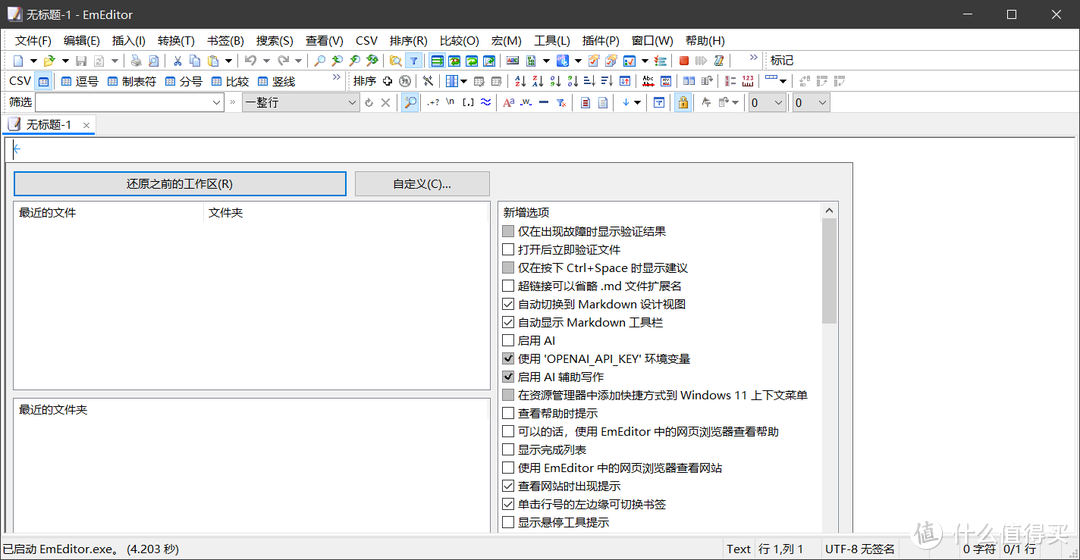Click the Abc spell check icon
This screenshot has height=560, width=1080.
pos(647,81)
